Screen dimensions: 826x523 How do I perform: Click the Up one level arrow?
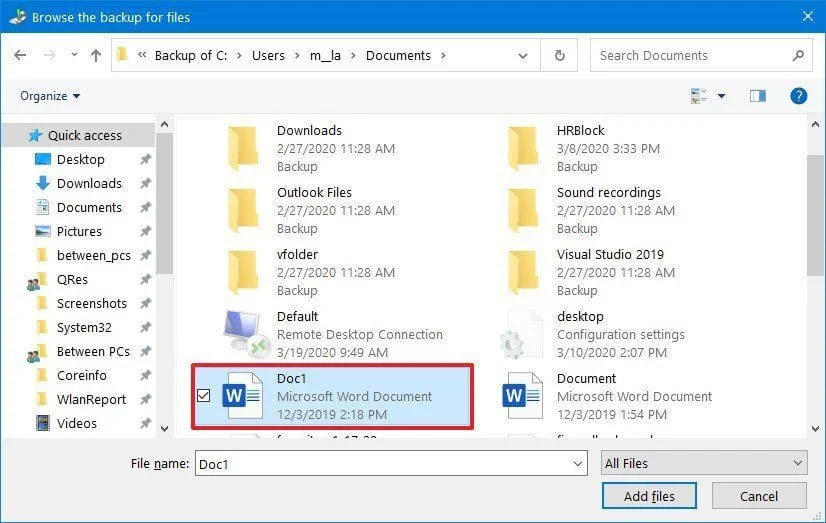point(96,56)
